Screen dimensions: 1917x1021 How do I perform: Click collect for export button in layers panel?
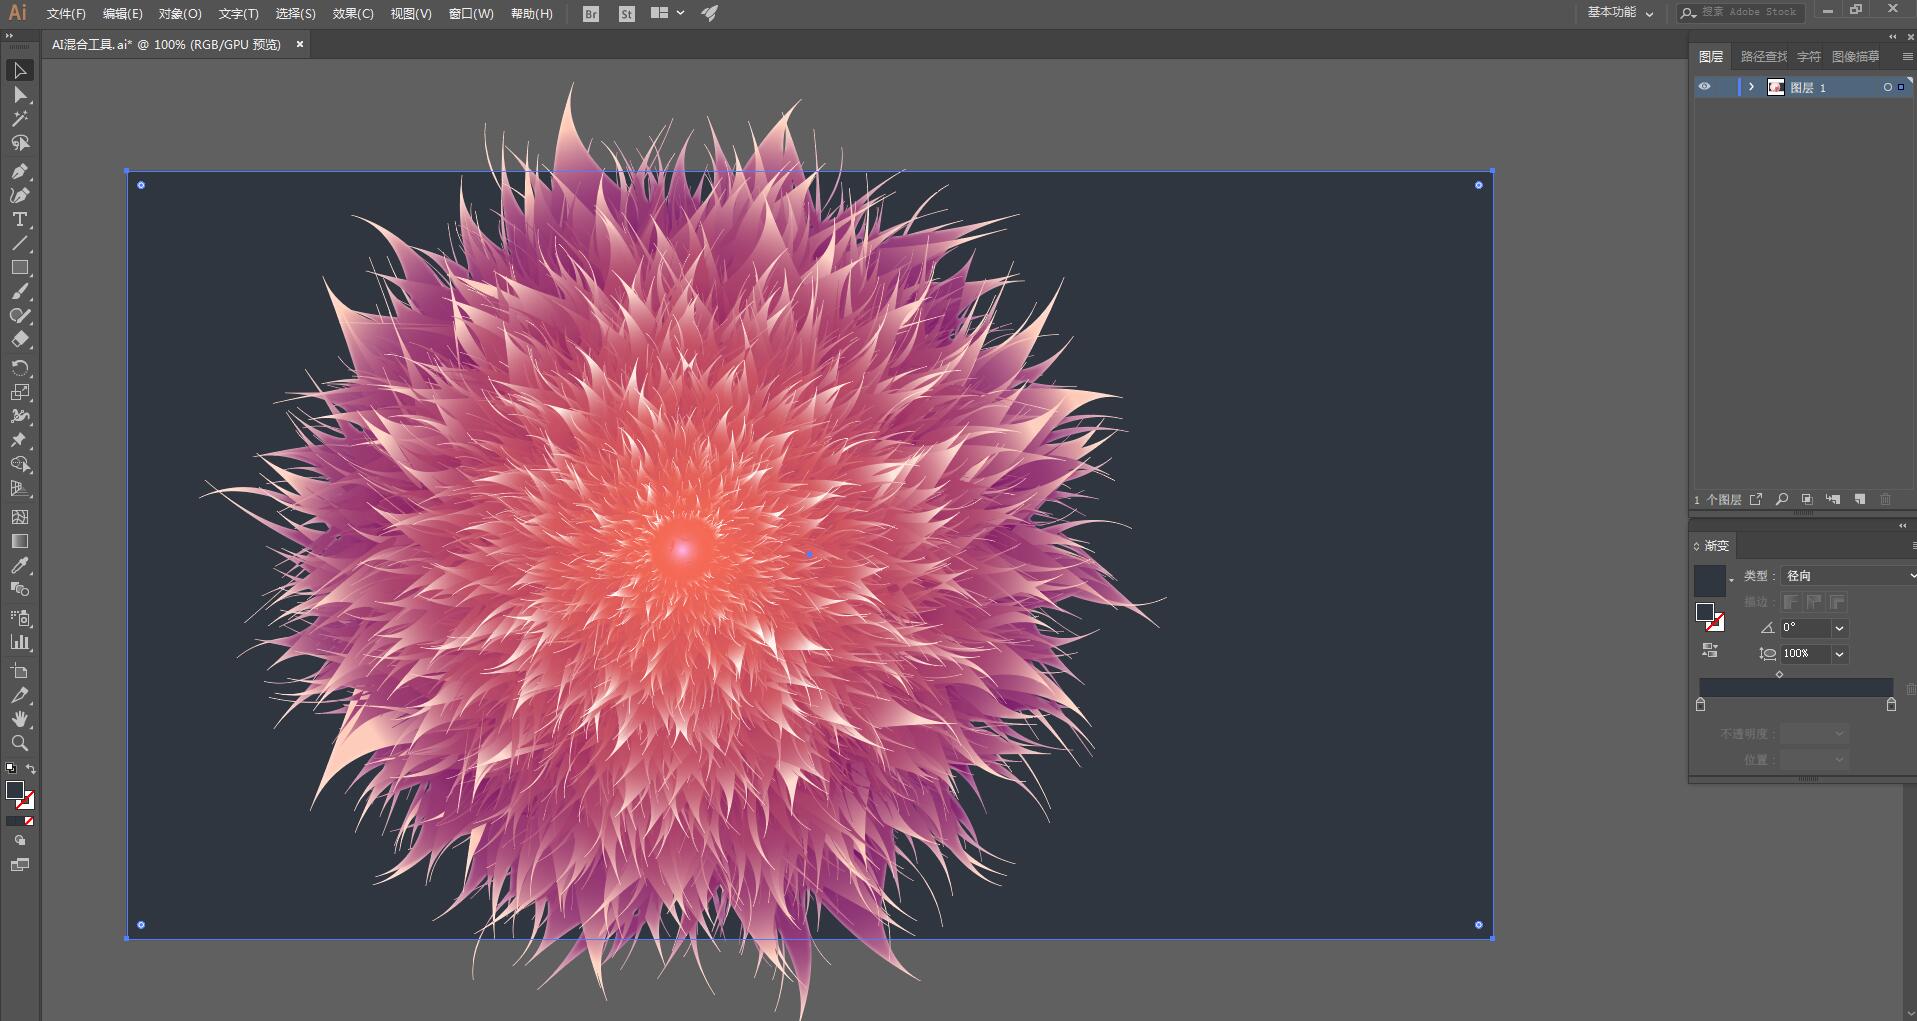point(1755,499)
